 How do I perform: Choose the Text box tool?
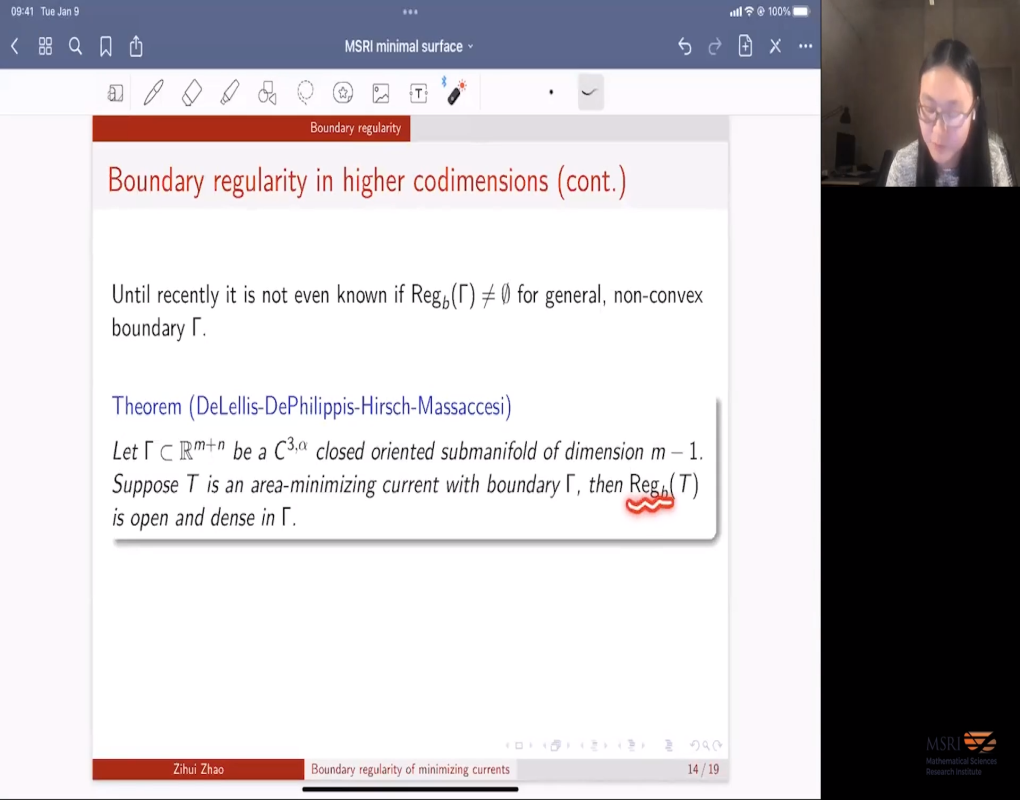tap(419, 93)
